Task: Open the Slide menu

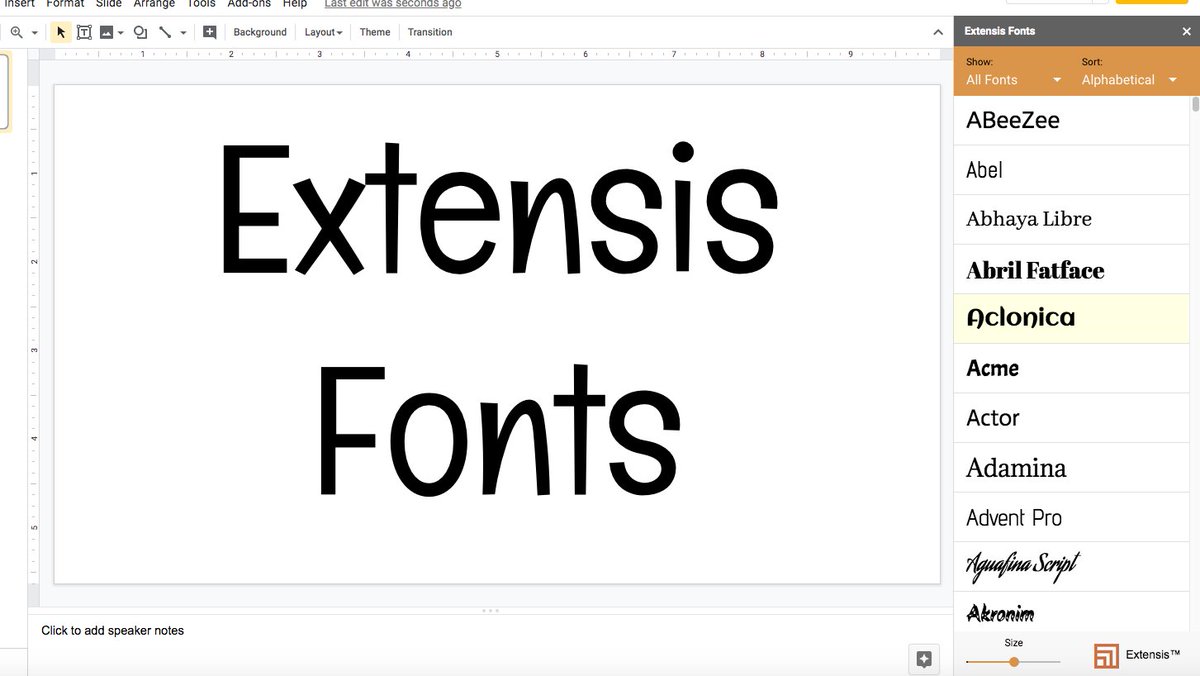Action: [109, 4]
